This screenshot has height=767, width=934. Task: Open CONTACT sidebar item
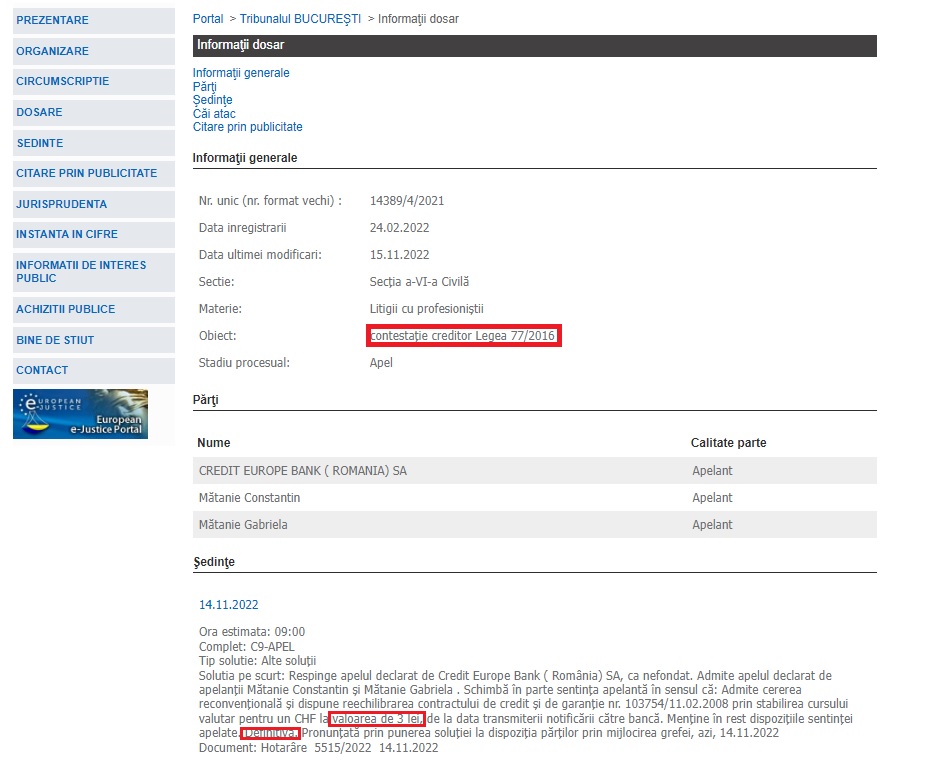coord(94,370)
